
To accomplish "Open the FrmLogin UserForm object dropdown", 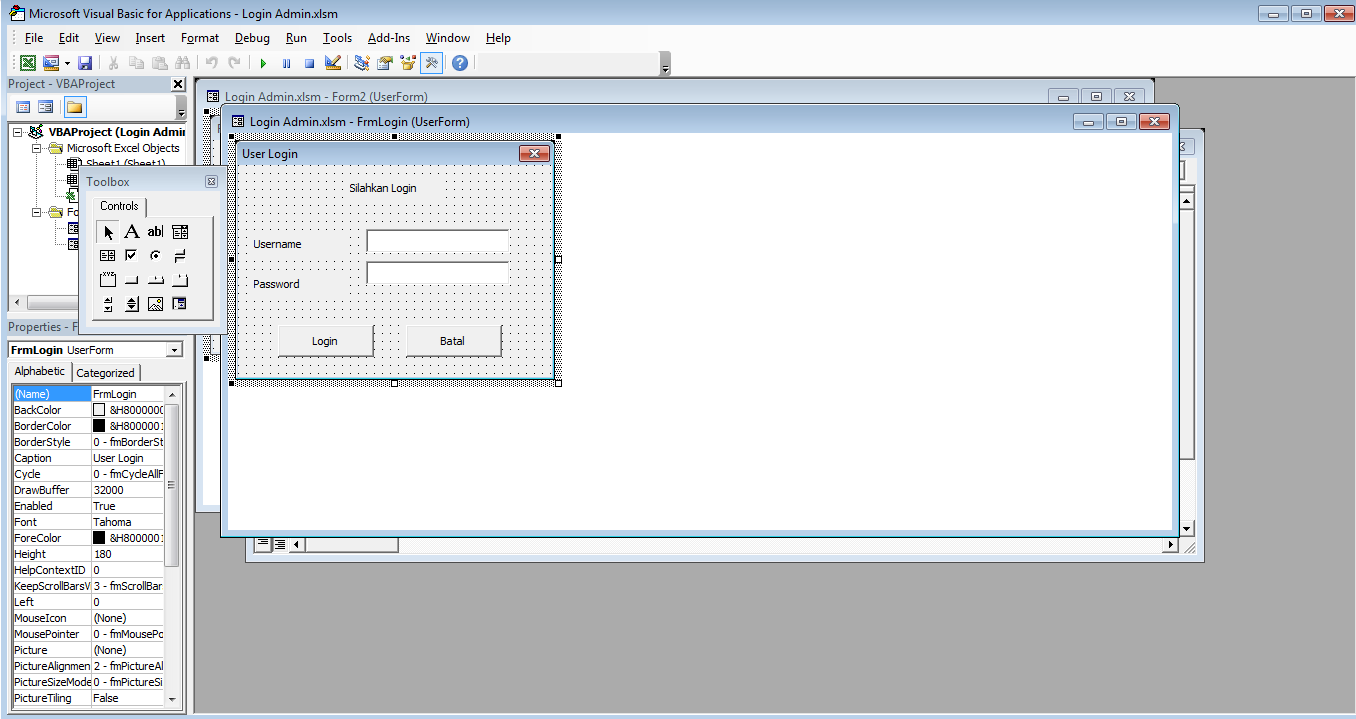I will [175, 350].
